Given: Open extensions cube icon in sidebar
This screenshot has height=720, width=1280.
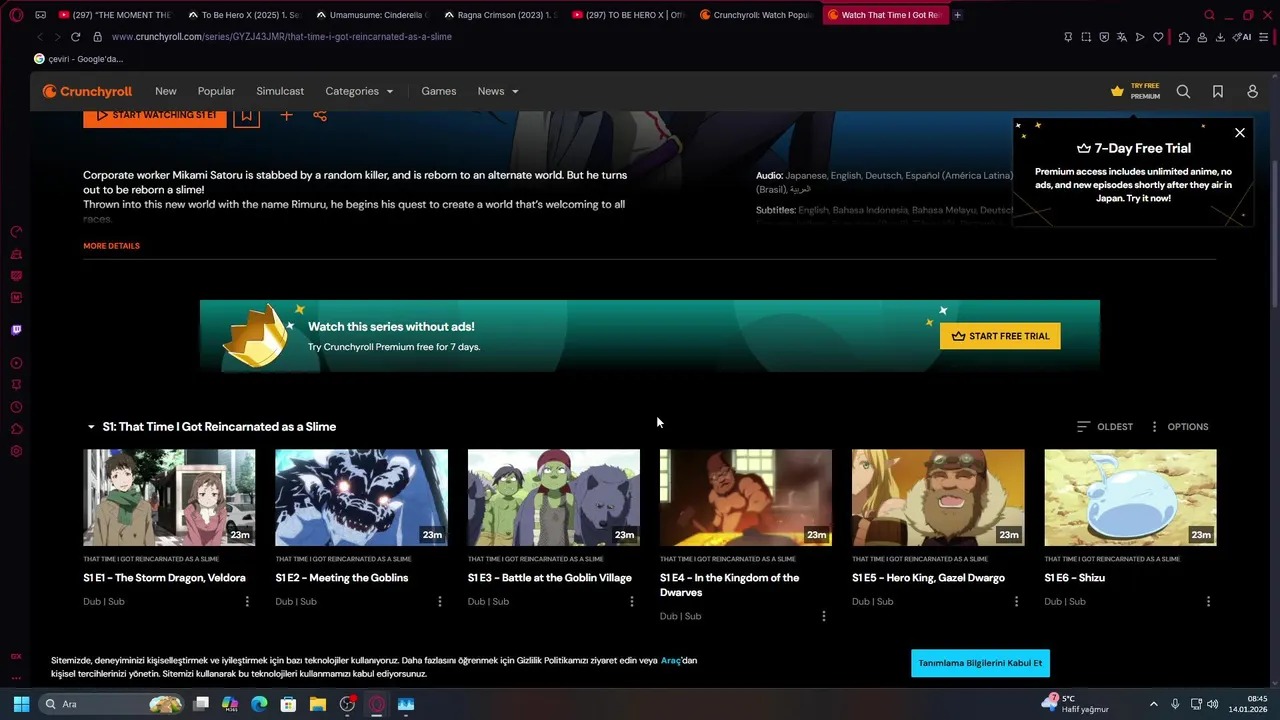Looking at the screenshot, I should click(x=16, y=429).
